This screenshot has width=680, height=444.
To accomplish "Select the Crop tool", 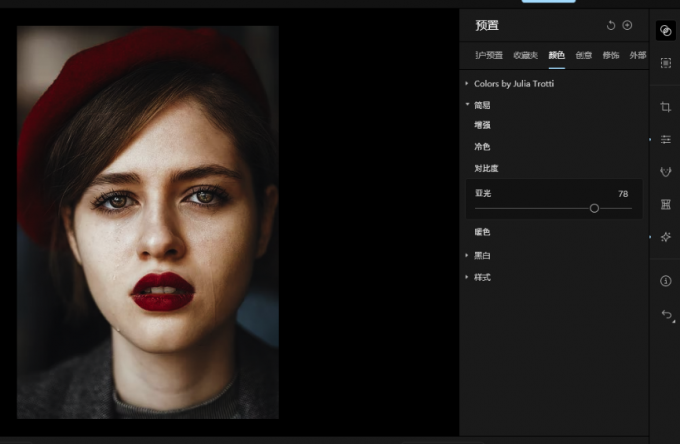I will click(665, 106).
